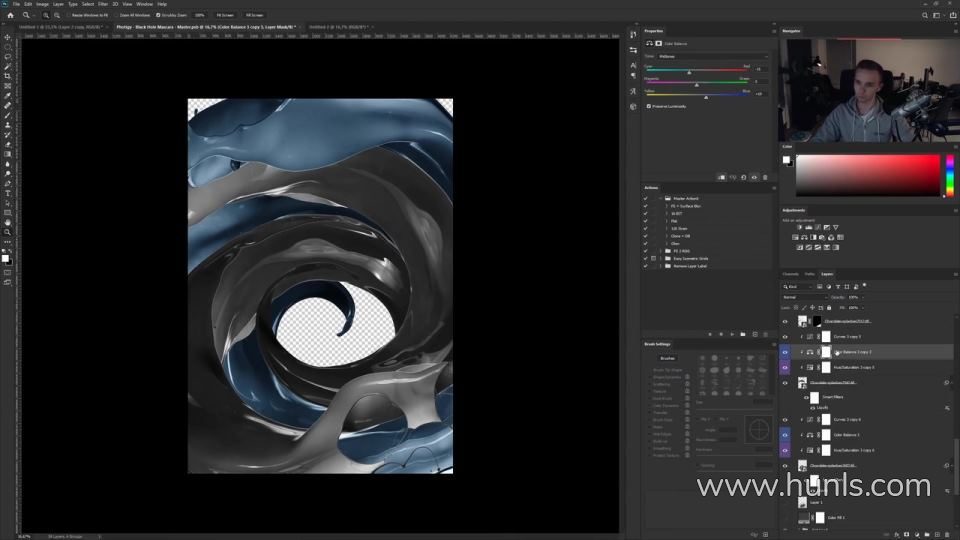Open the Filter menu
This screenshot has width=960, height=540.
(103, 4)
